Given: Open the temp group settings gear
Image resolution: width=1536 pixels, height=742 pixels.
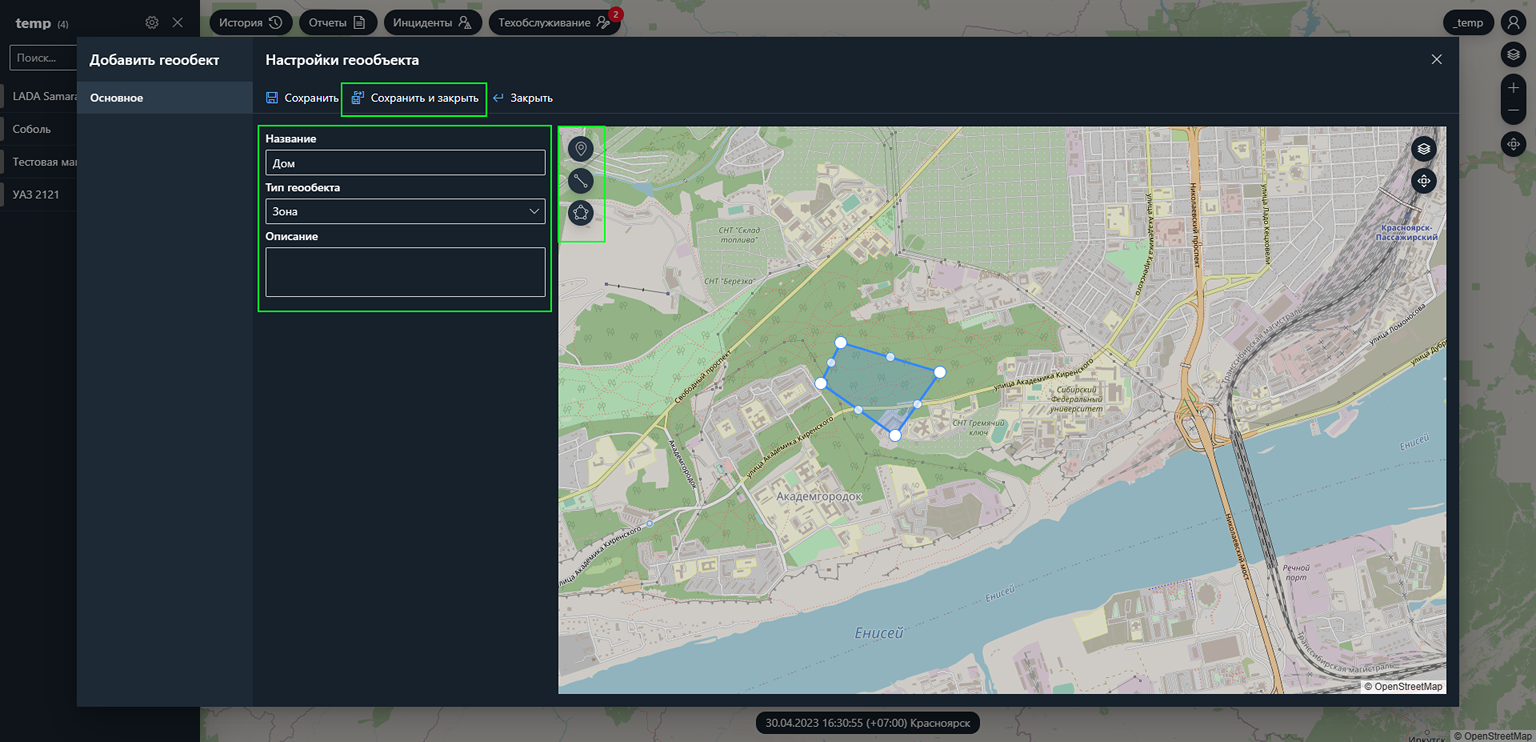Looking at the screenshot, I should (152, 23).
